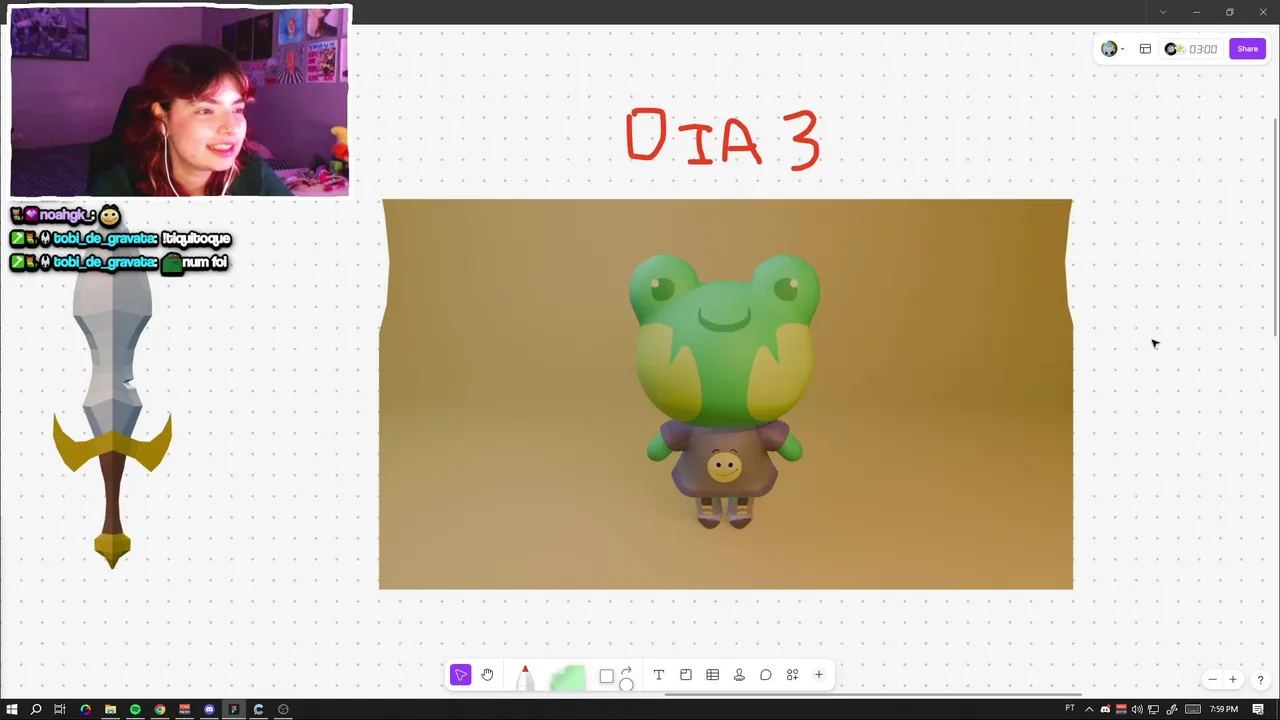Screen dimensions: 1280x720
Task: Open widgets and stickers menu
Action: (792, 675)
